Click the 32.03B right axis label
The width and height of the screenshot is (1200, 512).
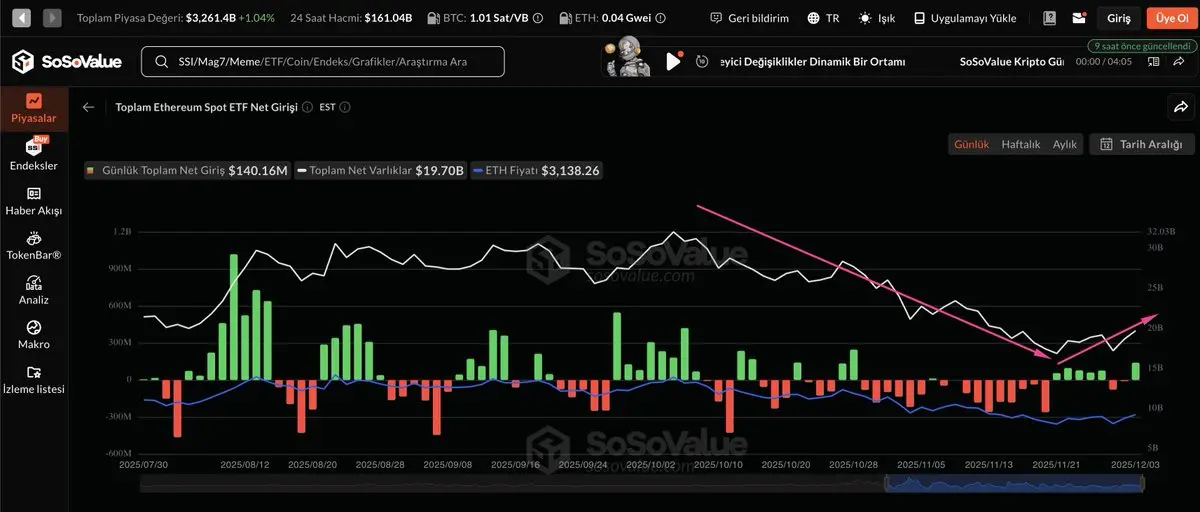pos(1161,231)
